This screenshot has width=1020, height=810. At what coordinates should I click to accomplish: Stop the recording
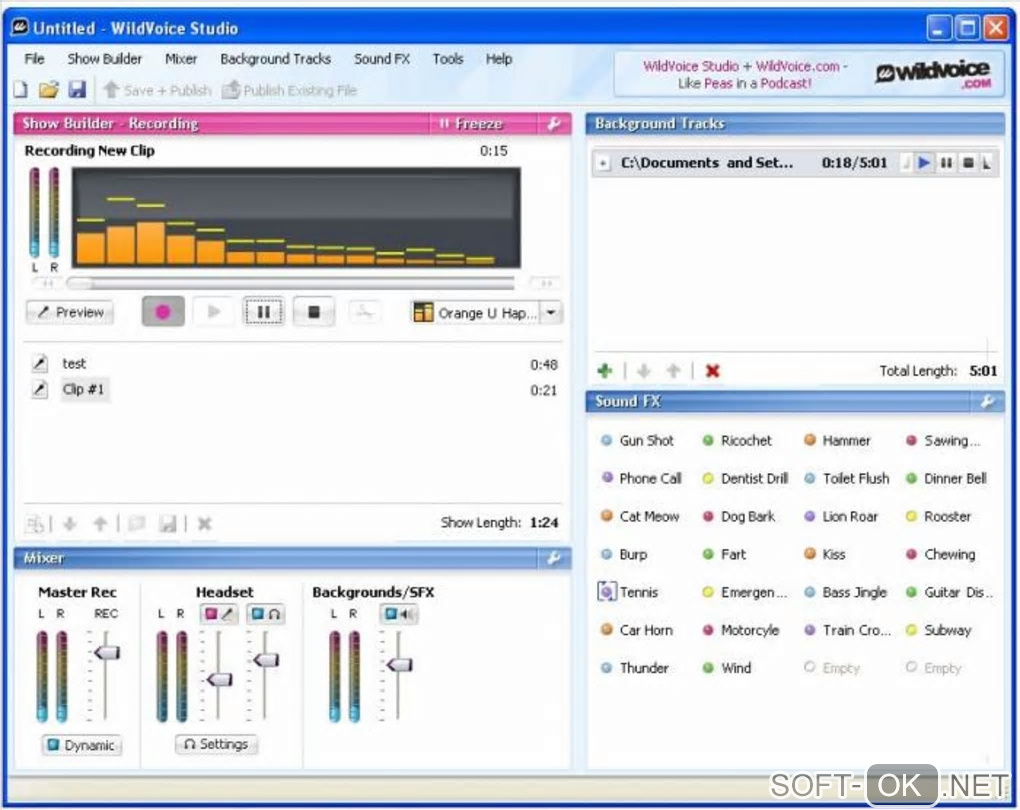click(314, 312)
